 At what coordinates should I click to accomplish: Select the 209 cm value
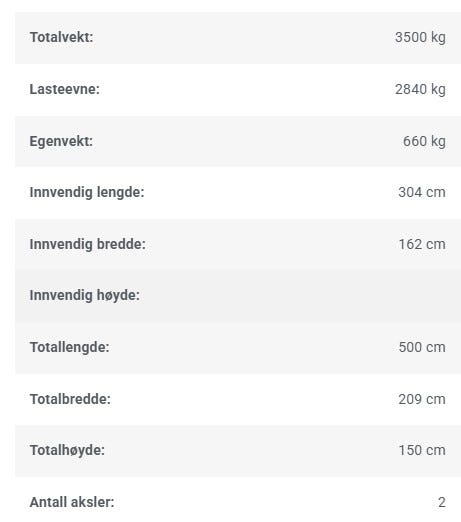tap(422, 399)
